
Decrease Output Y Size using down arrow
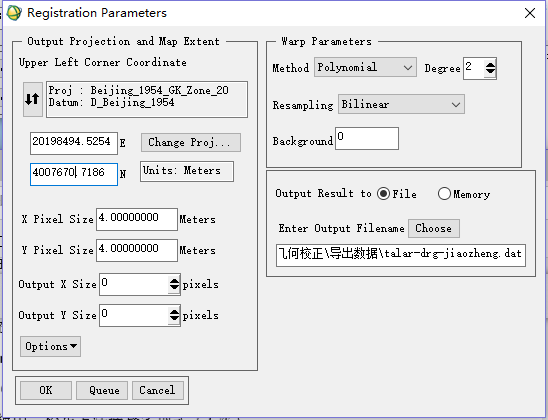pyautogui.click(x=174, y=319)
